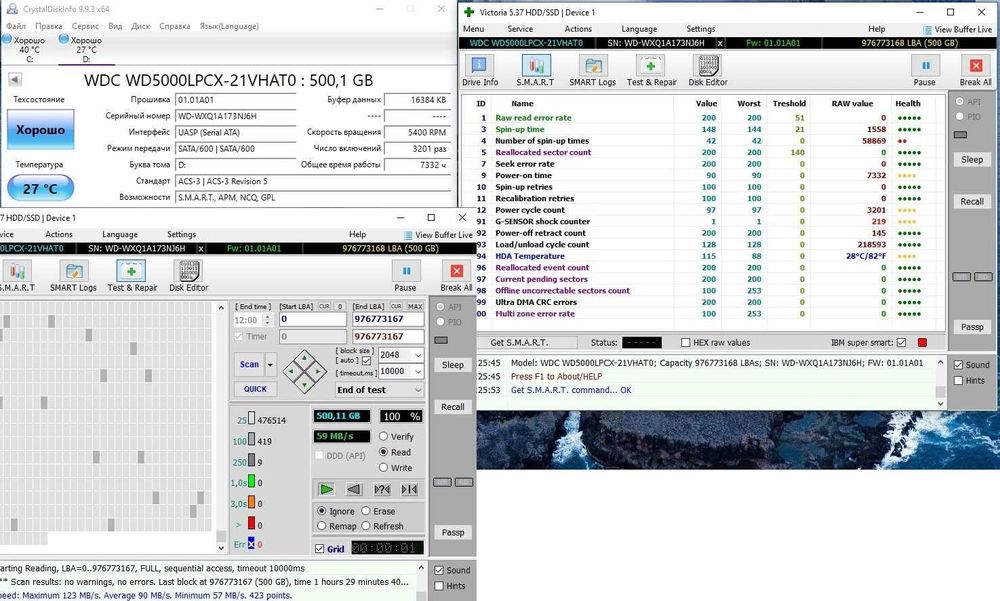Click the x beside serial number in SMART-table window

pos(720,43)
